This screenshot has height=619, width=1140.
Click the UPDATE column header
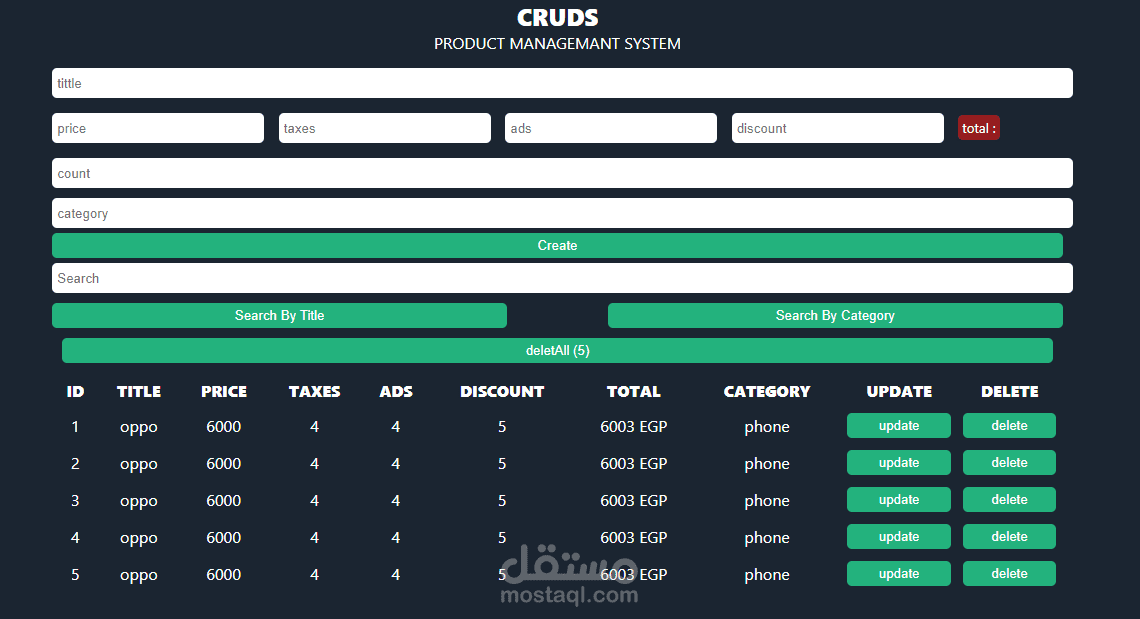(x=899, y=391)
